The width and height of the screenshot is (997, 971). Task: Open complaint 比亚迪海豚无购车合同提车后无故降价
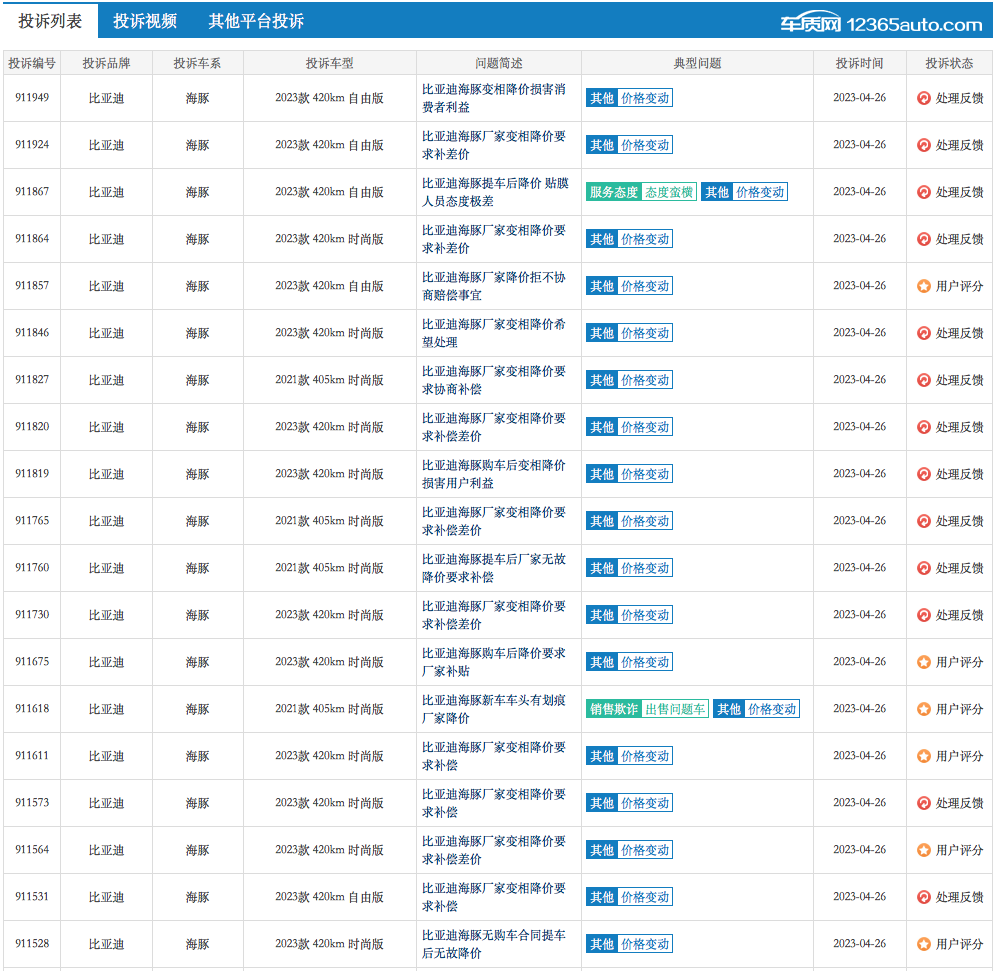[494, 944]
